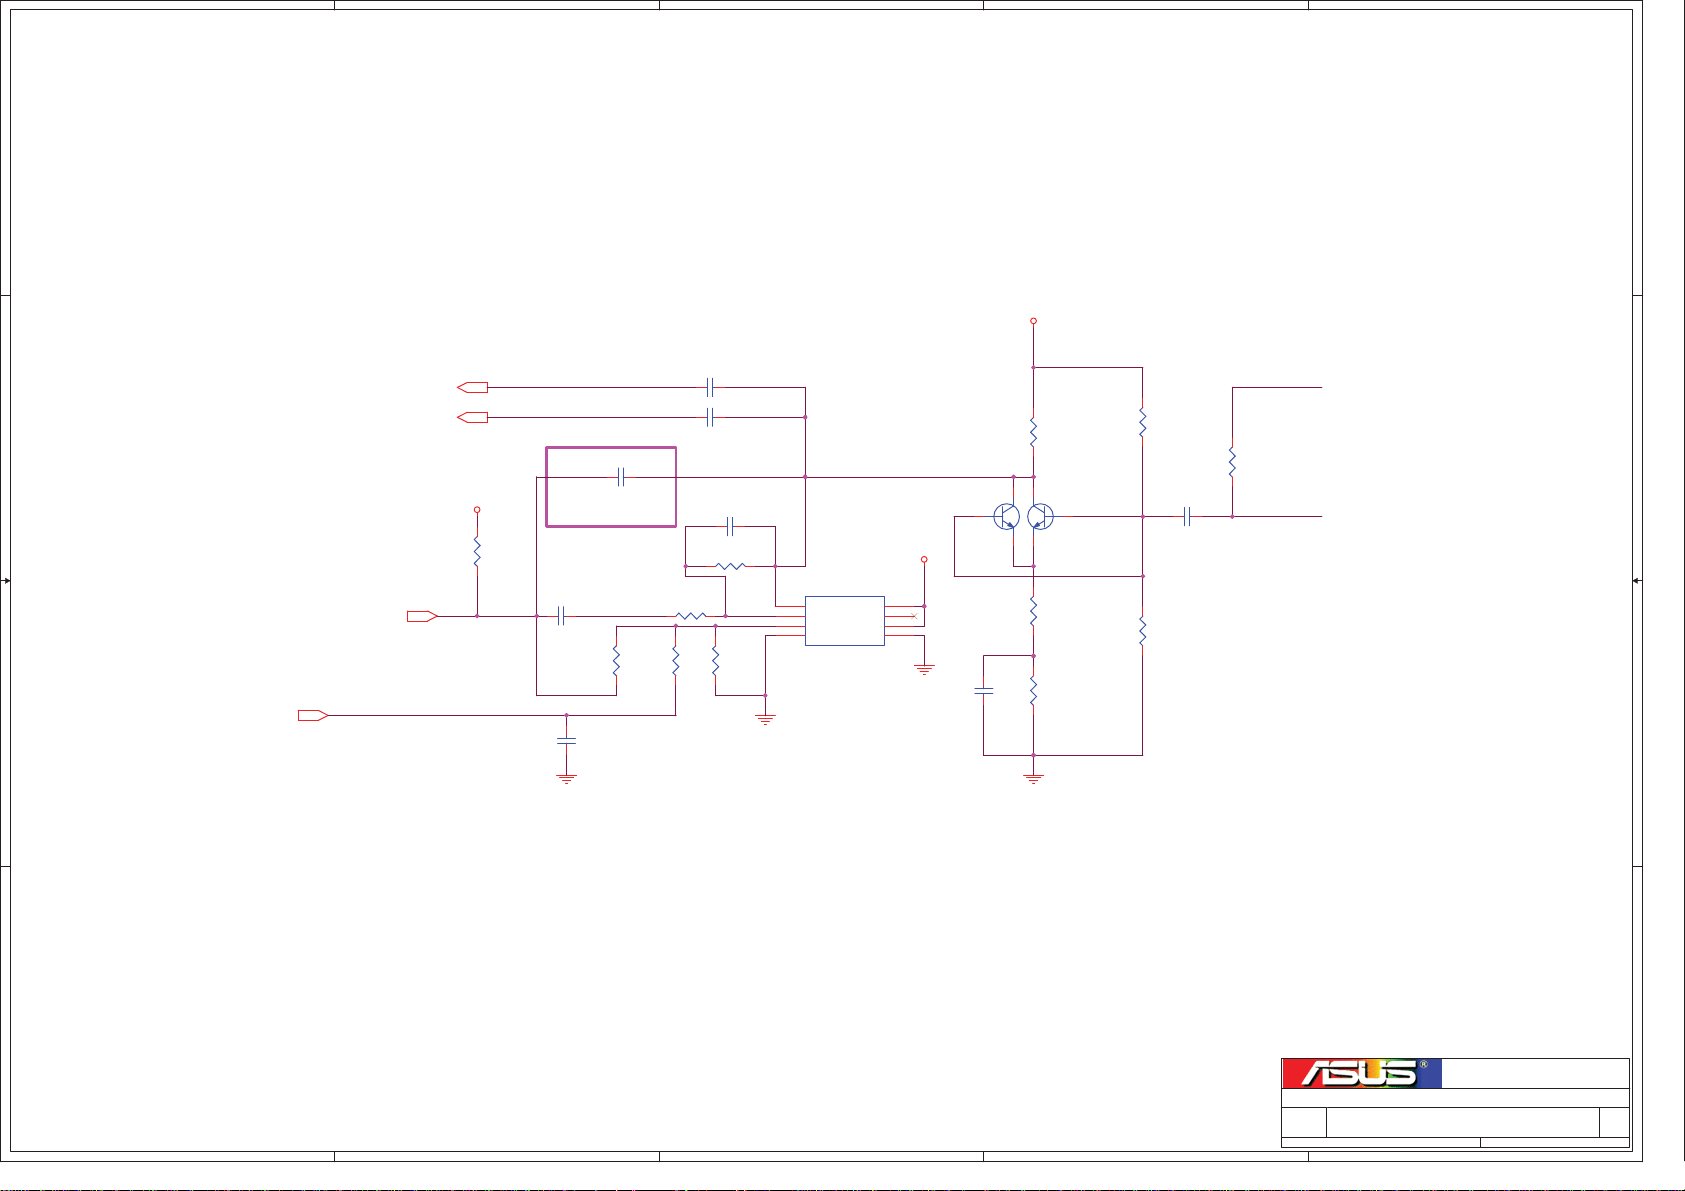This screenshot has width=1685, height=1191.
Task: Select the feedback capacitor above the horizontal resistor
Action: (730, 526)
